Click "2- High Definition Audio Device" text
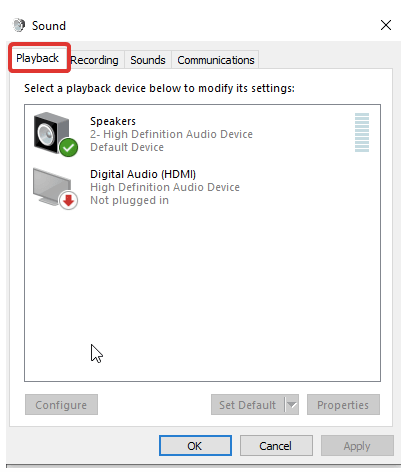402x472 pixels. (x=171, y=134)
